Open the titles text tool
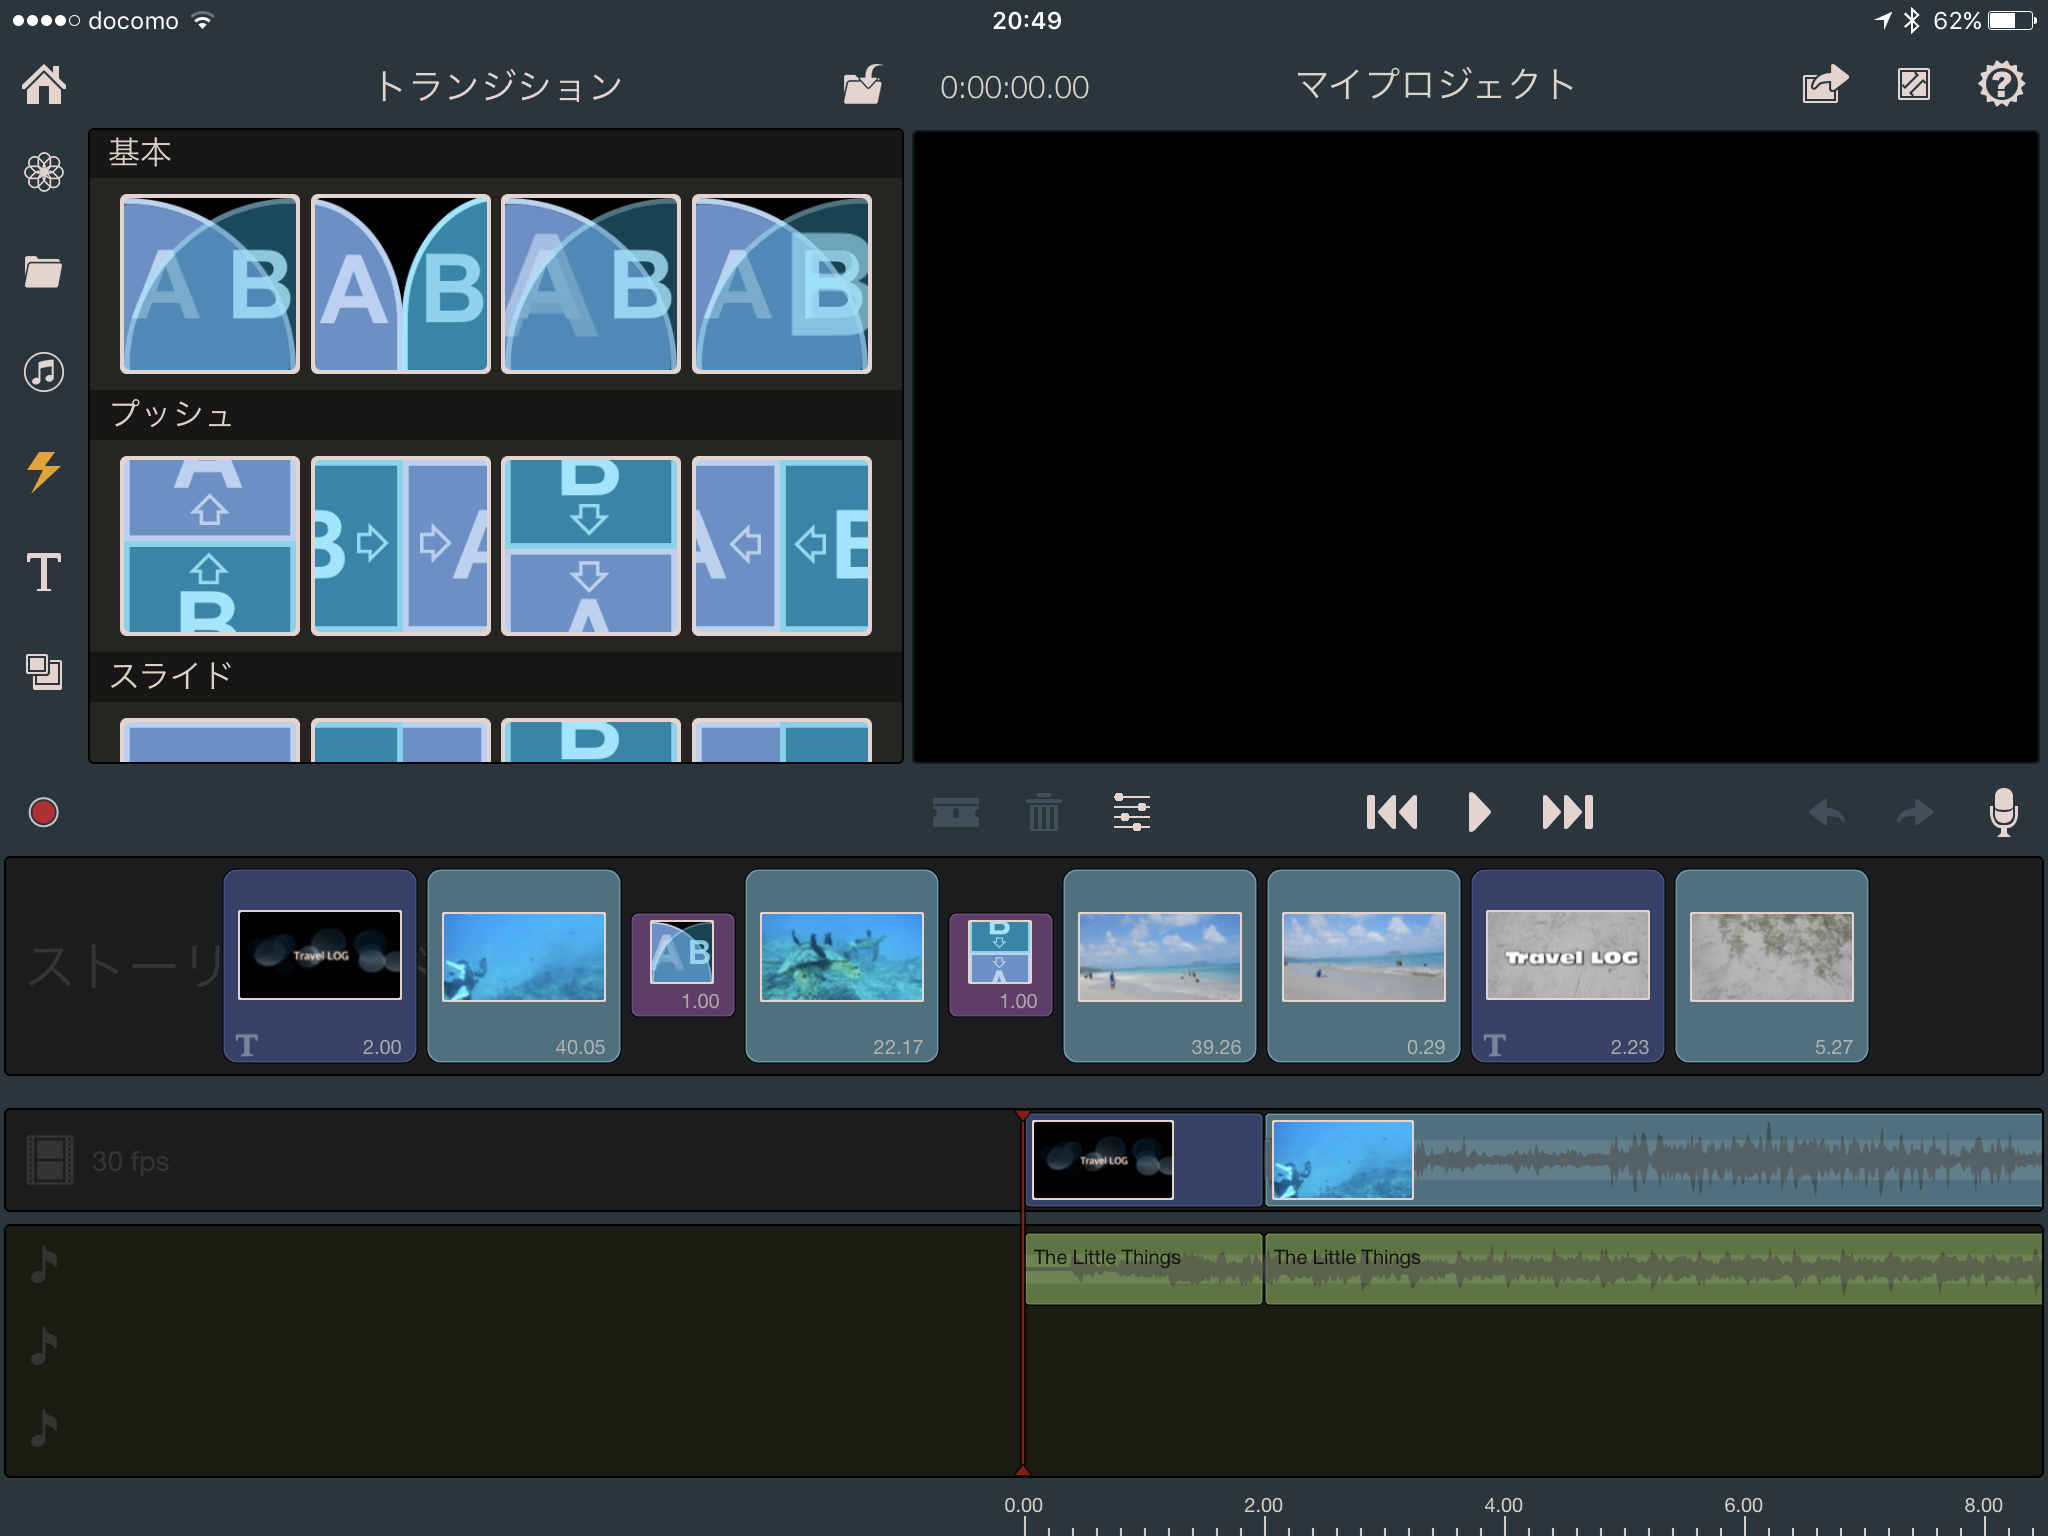Image resolution: width=2048 pixels, height=1536 pixels. tap(44, 572)
